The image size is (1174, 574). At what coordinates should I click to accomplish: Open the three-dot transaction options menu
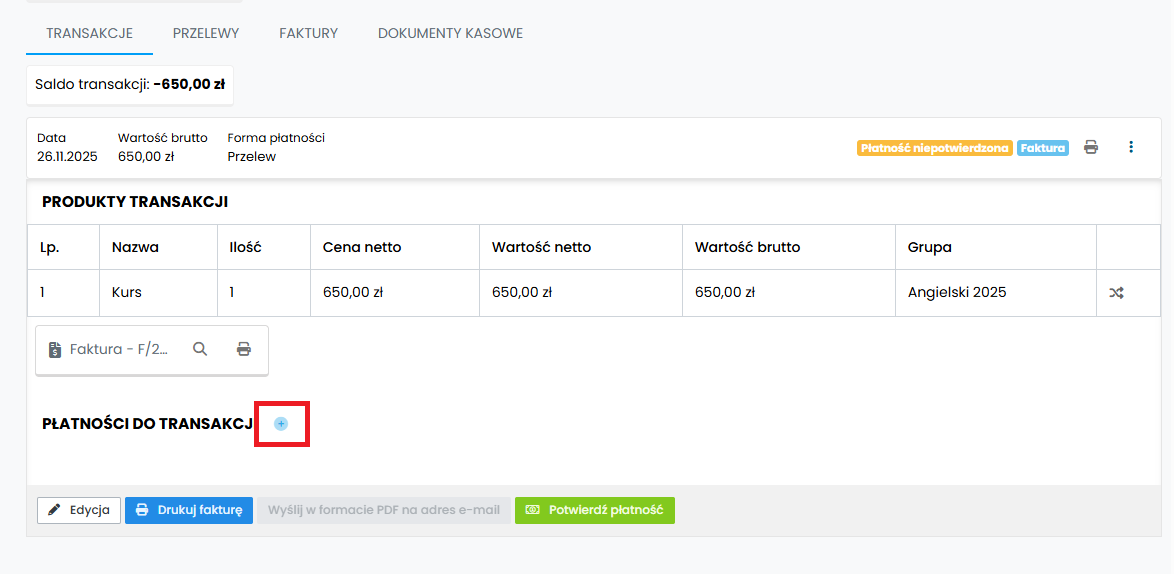(x=1131, y=147)
